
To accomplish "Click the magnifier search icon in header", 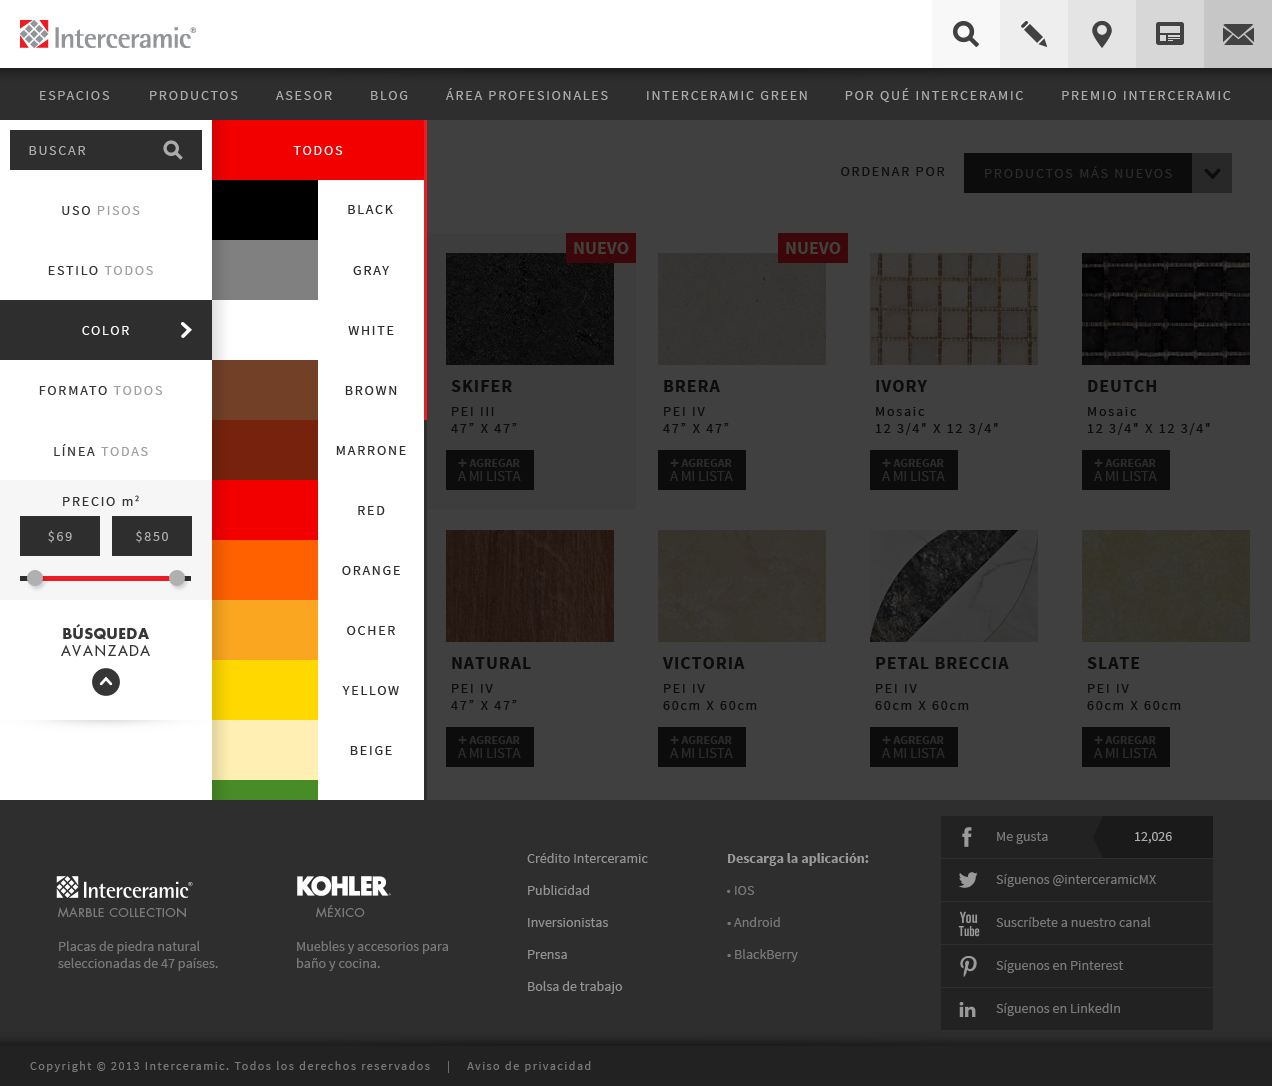I will coord(965,34).
